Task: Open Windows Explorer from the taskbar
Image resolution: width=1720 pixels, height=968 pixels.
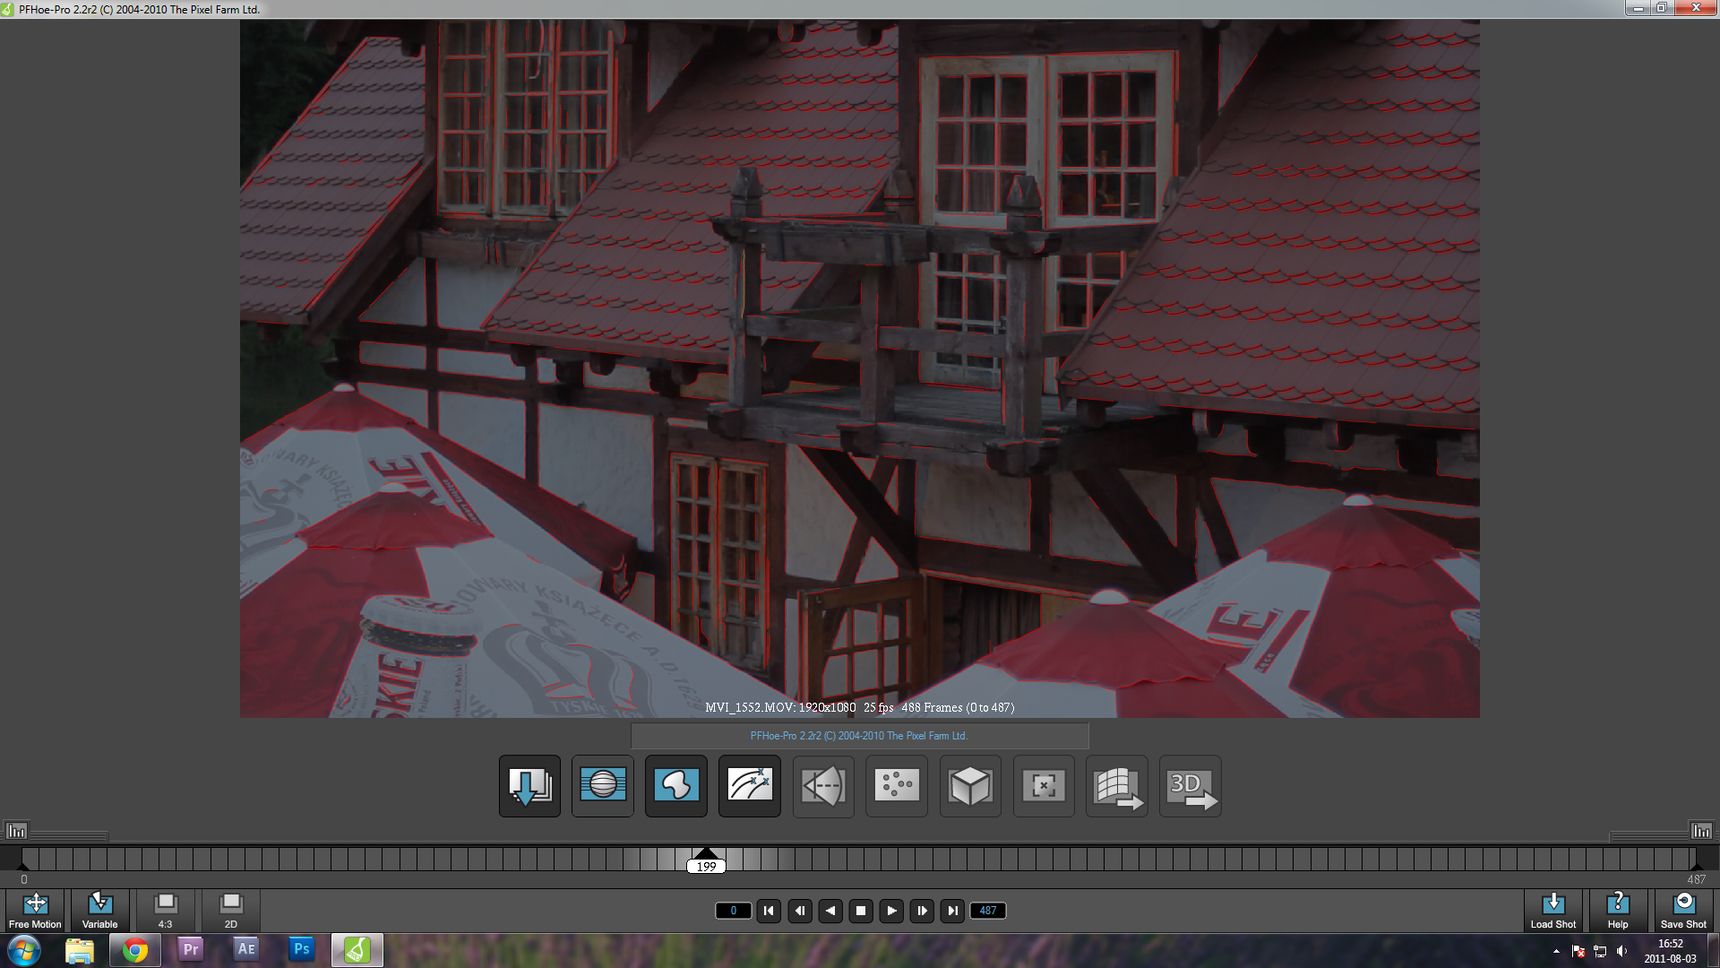Action: (x=79, y=949)
